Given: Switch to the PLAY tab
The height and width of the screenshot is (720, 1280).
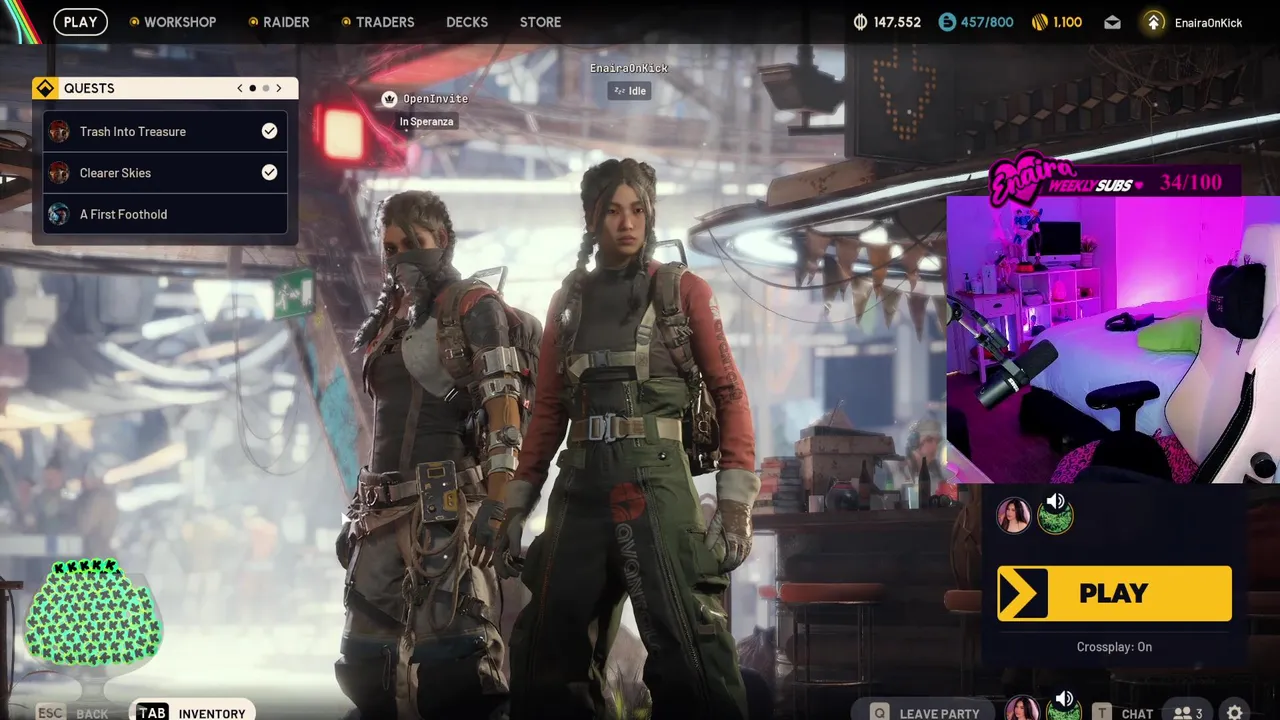Looking at the screenshot, I should [x=80, y=22].
